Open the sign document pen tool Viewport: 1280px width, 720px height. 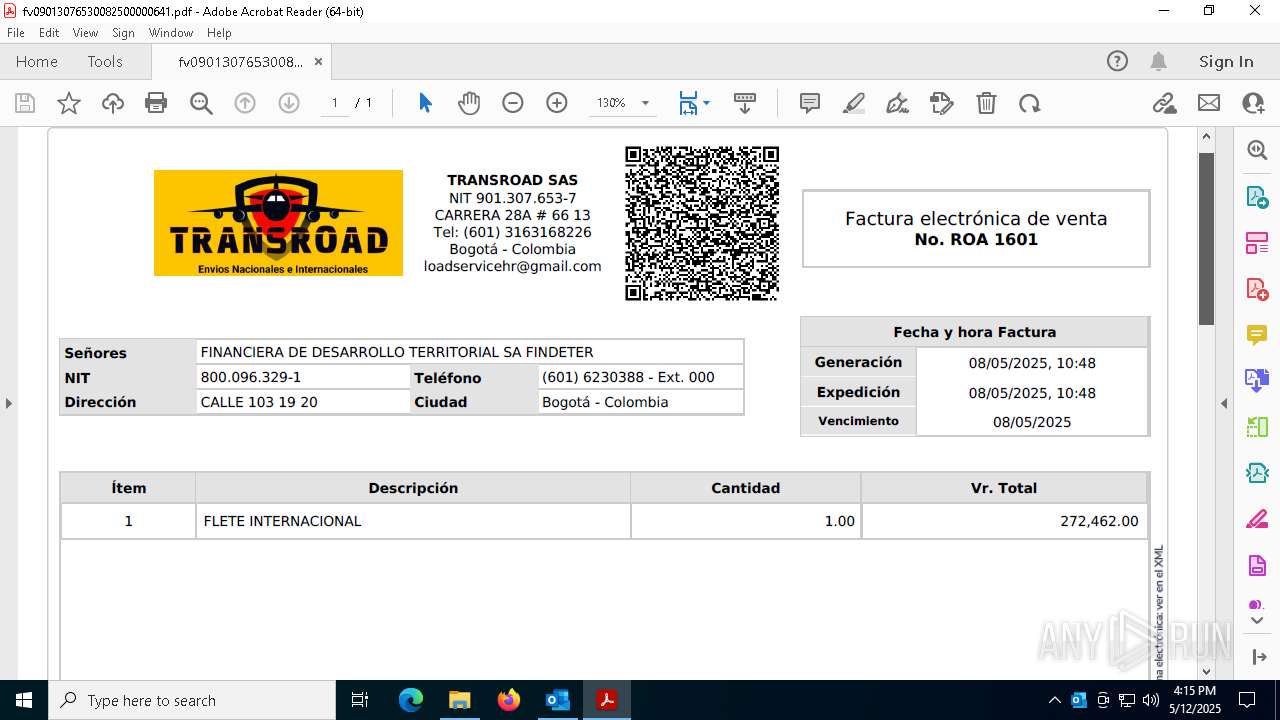[x=898, y=103]
